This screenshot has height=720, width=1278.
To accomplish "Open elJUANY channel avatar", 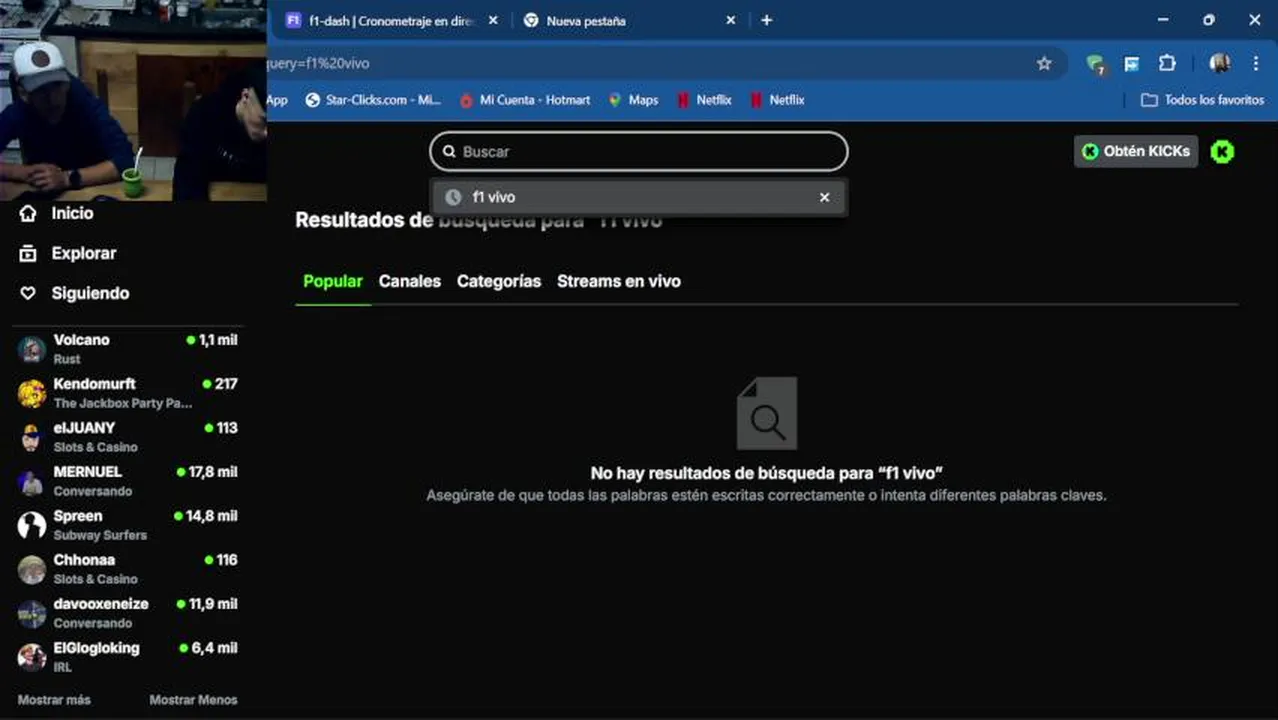I will pos(32,437).
